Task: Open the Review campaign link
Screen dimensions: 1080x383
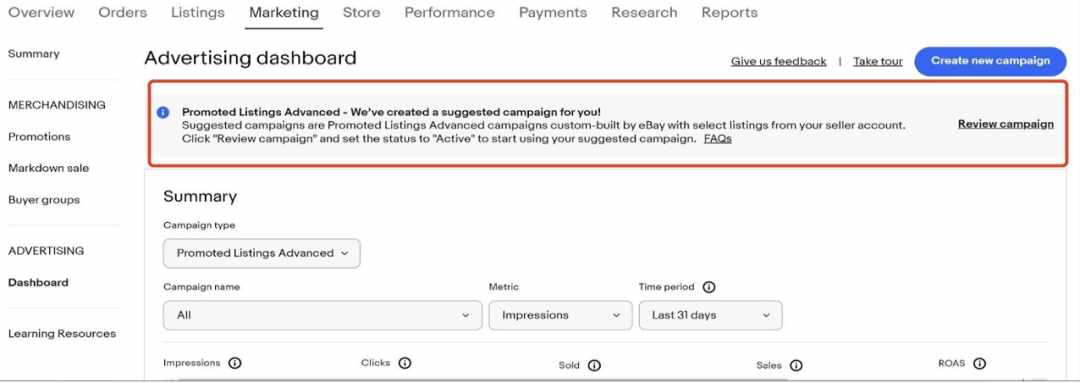Action: [x=1006, y=124]
